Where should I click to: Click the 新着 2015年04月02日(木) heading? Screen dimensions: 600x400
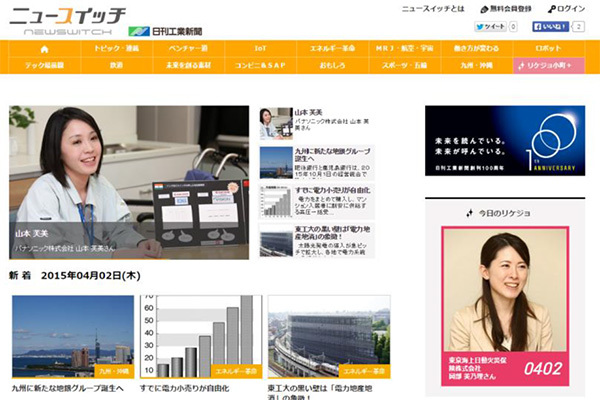75,276
